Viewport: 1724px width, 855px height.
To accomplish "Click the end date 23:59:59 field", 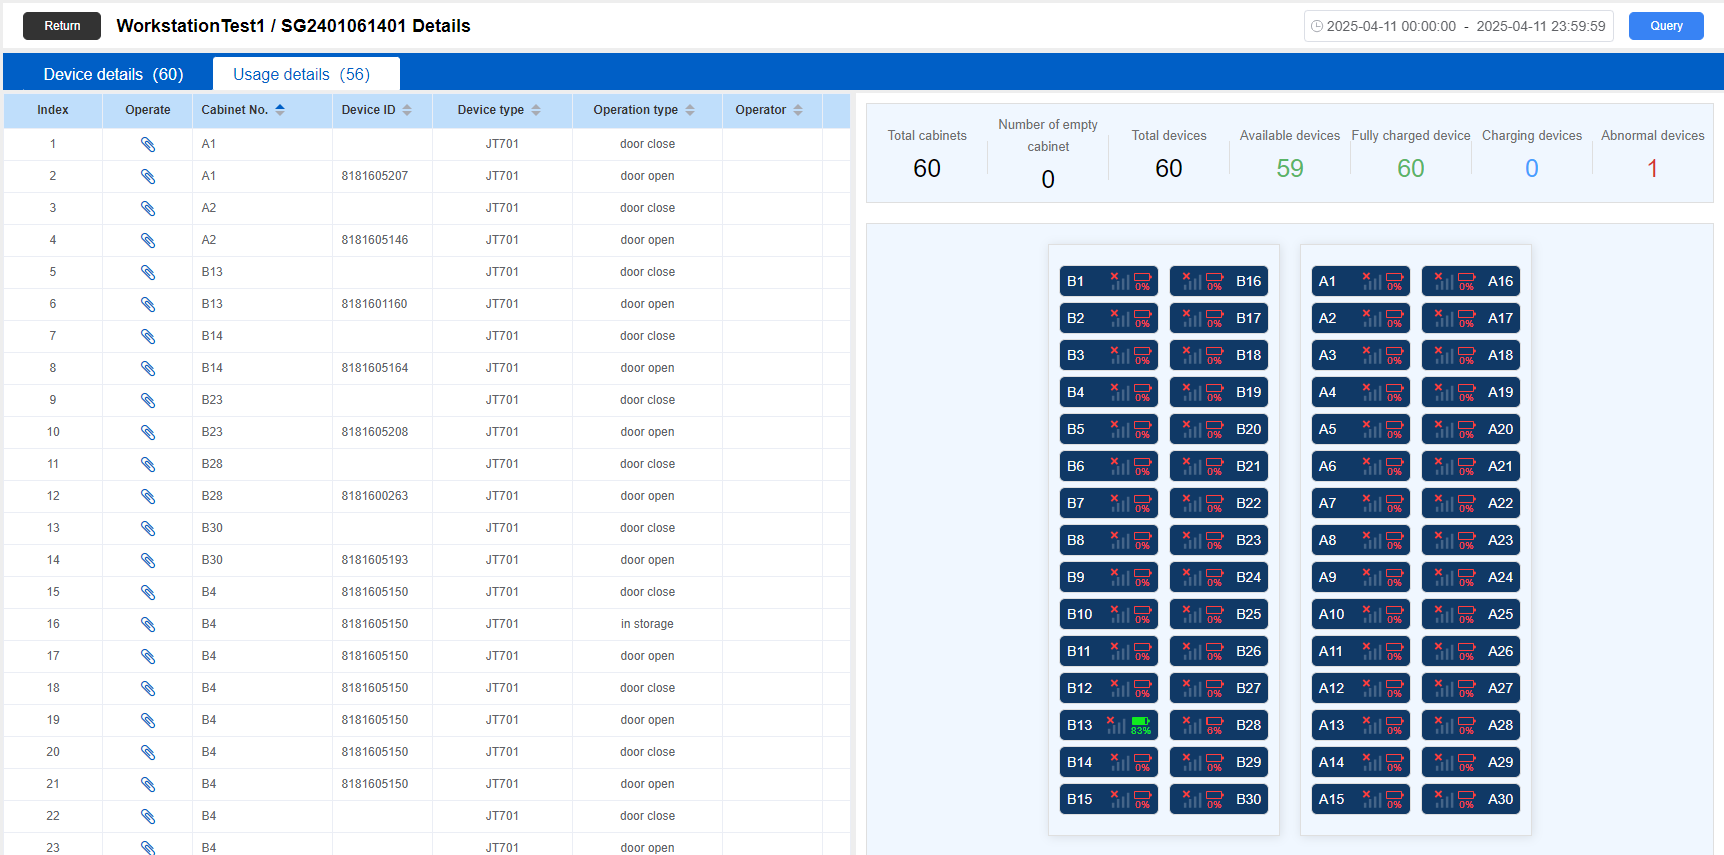I will (x=1540, y=26).
